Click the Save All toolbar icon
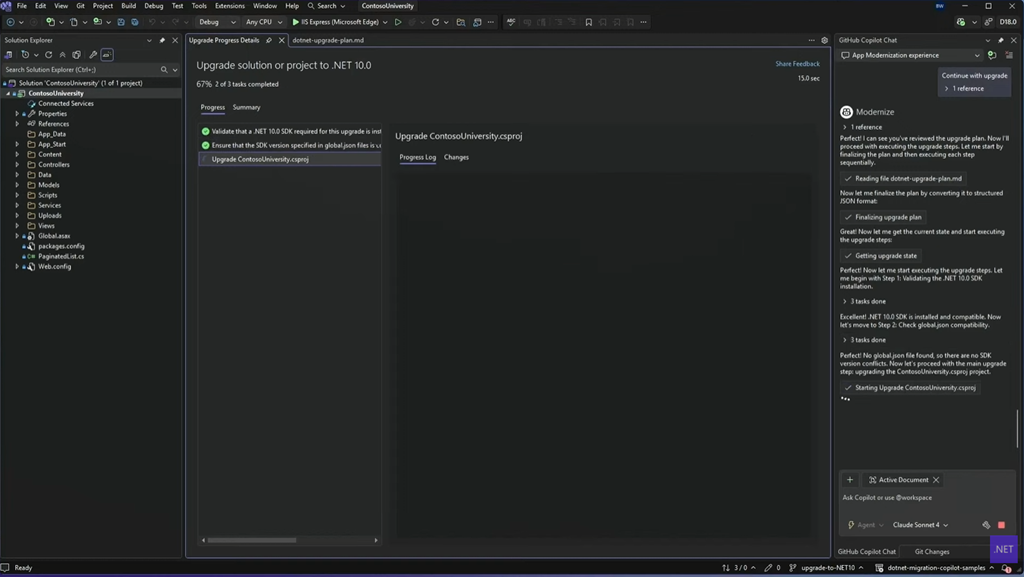Viewport: 1024px width, 577px height. [135, 22]
